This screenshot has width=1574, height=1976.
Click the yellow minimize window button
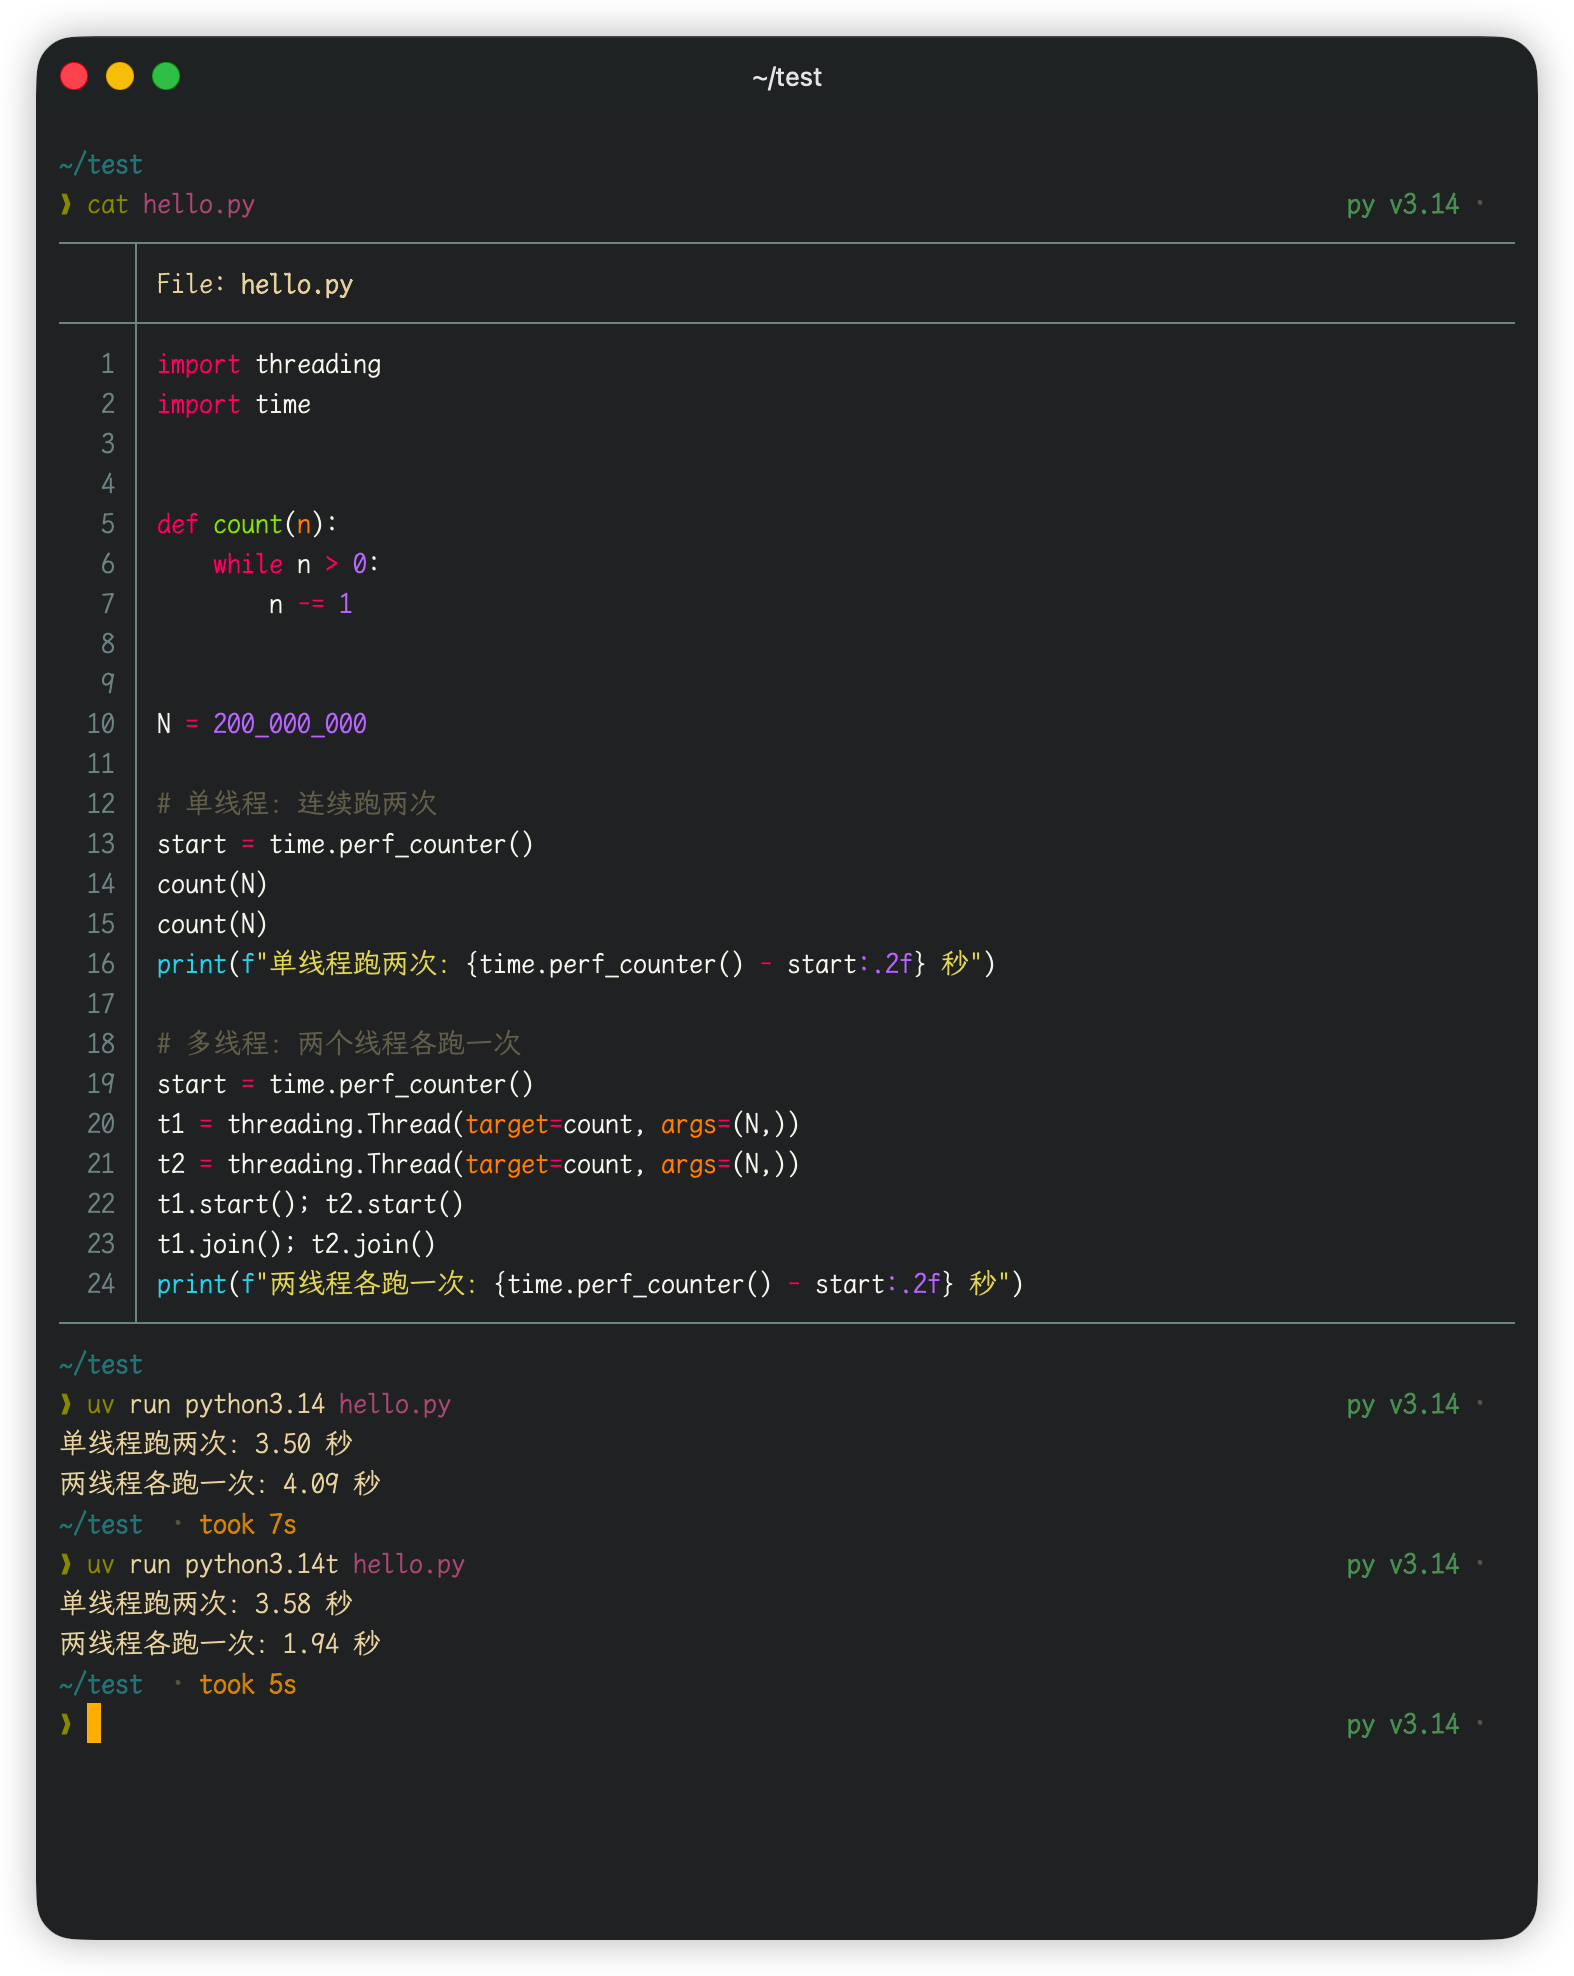120,76
